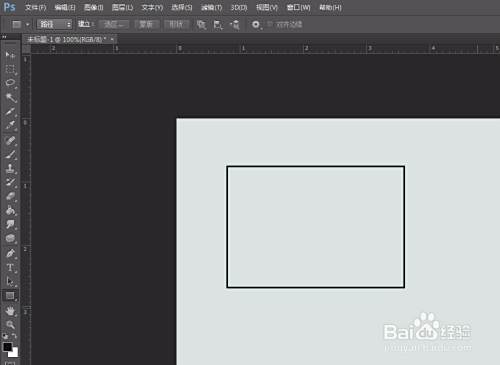This screenshot has height=365, width=500.
Task: Open the 3D(D) menu
Action: click(x=239, y=7)
